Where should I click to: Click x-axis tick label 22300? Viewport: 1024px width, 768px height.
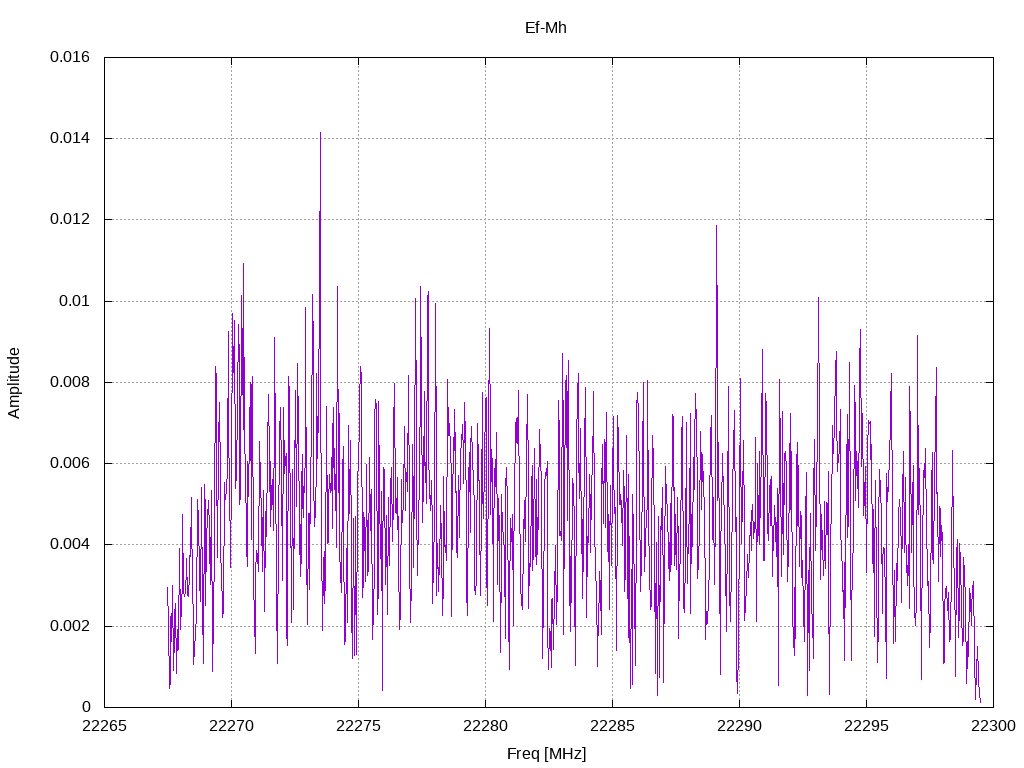point(993,726)
